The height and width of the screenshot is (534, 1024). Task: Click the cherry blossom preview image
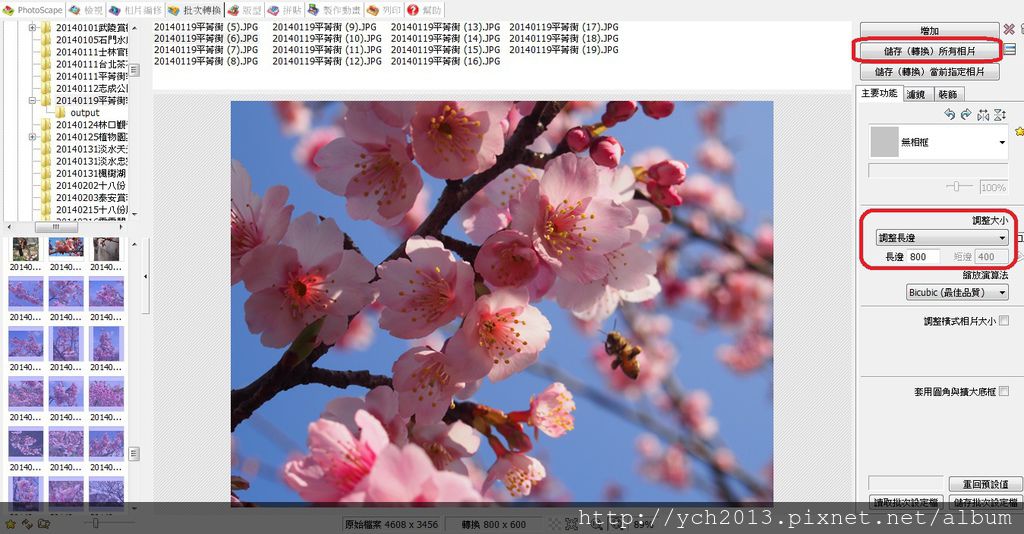(502, 304)
